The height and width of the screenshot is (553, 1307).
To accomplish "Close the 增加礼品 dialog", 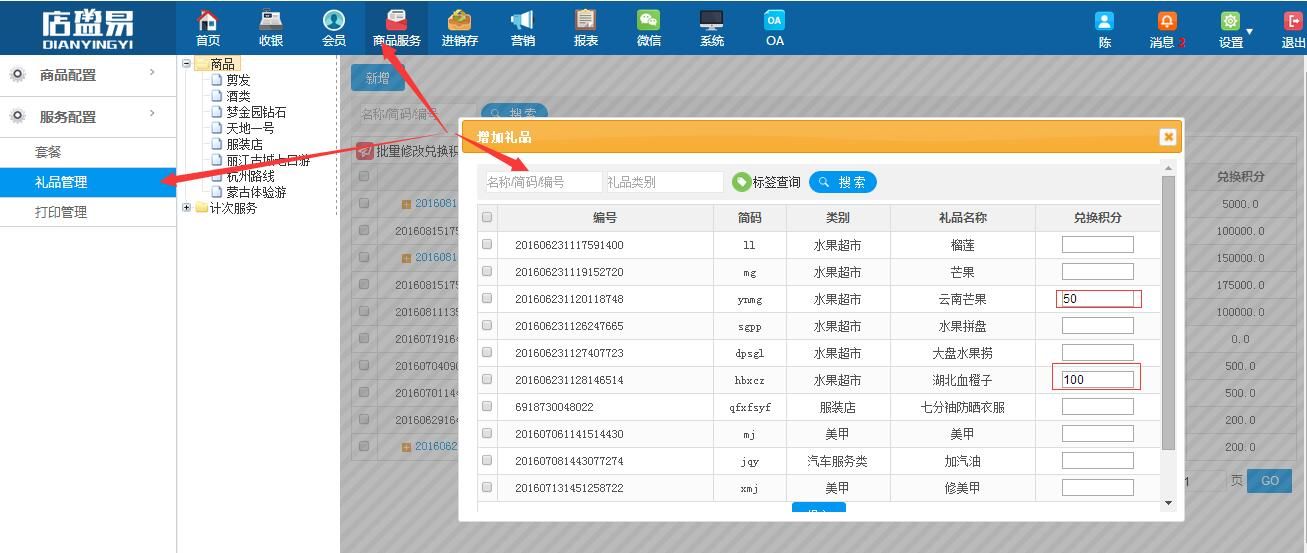I will [x=1168, y=137].
